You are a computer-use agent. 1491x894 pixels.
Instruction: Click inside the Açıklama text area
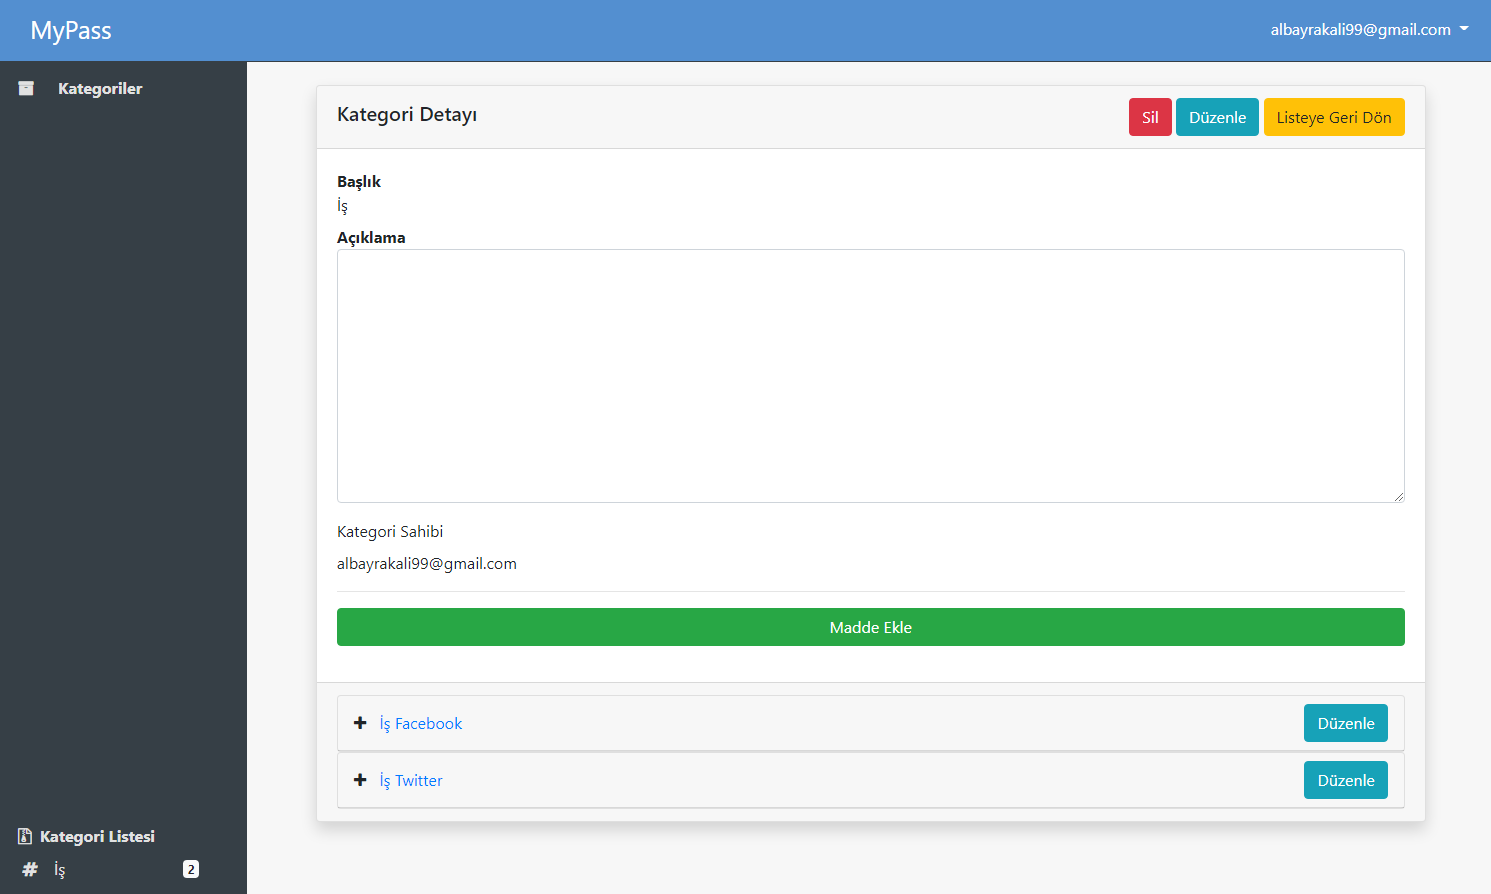coord(870,375)
